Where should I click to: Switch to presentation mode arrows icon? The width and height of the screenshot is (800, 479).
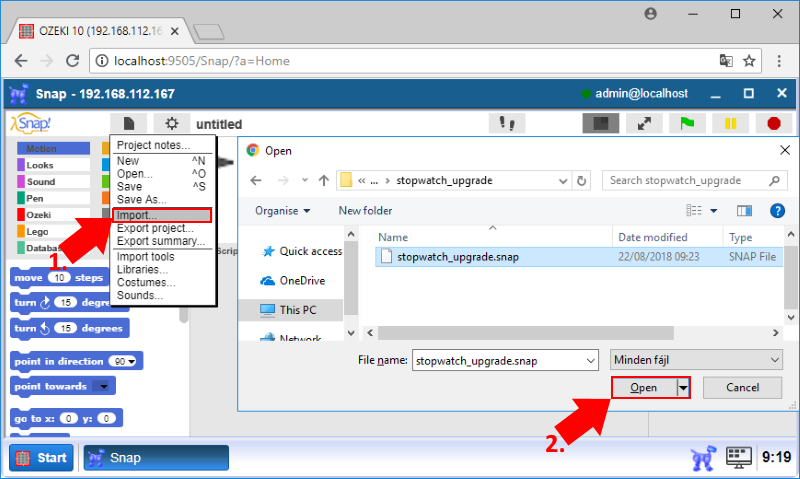tap(644, 123)
